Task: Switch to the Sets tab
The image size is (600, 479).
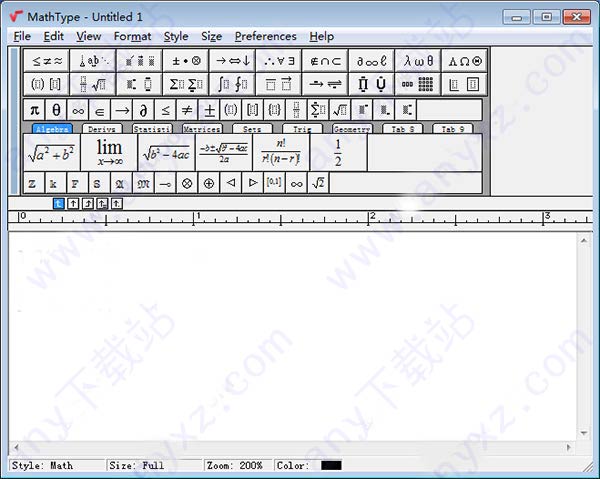Action: (x=252, y=129)
